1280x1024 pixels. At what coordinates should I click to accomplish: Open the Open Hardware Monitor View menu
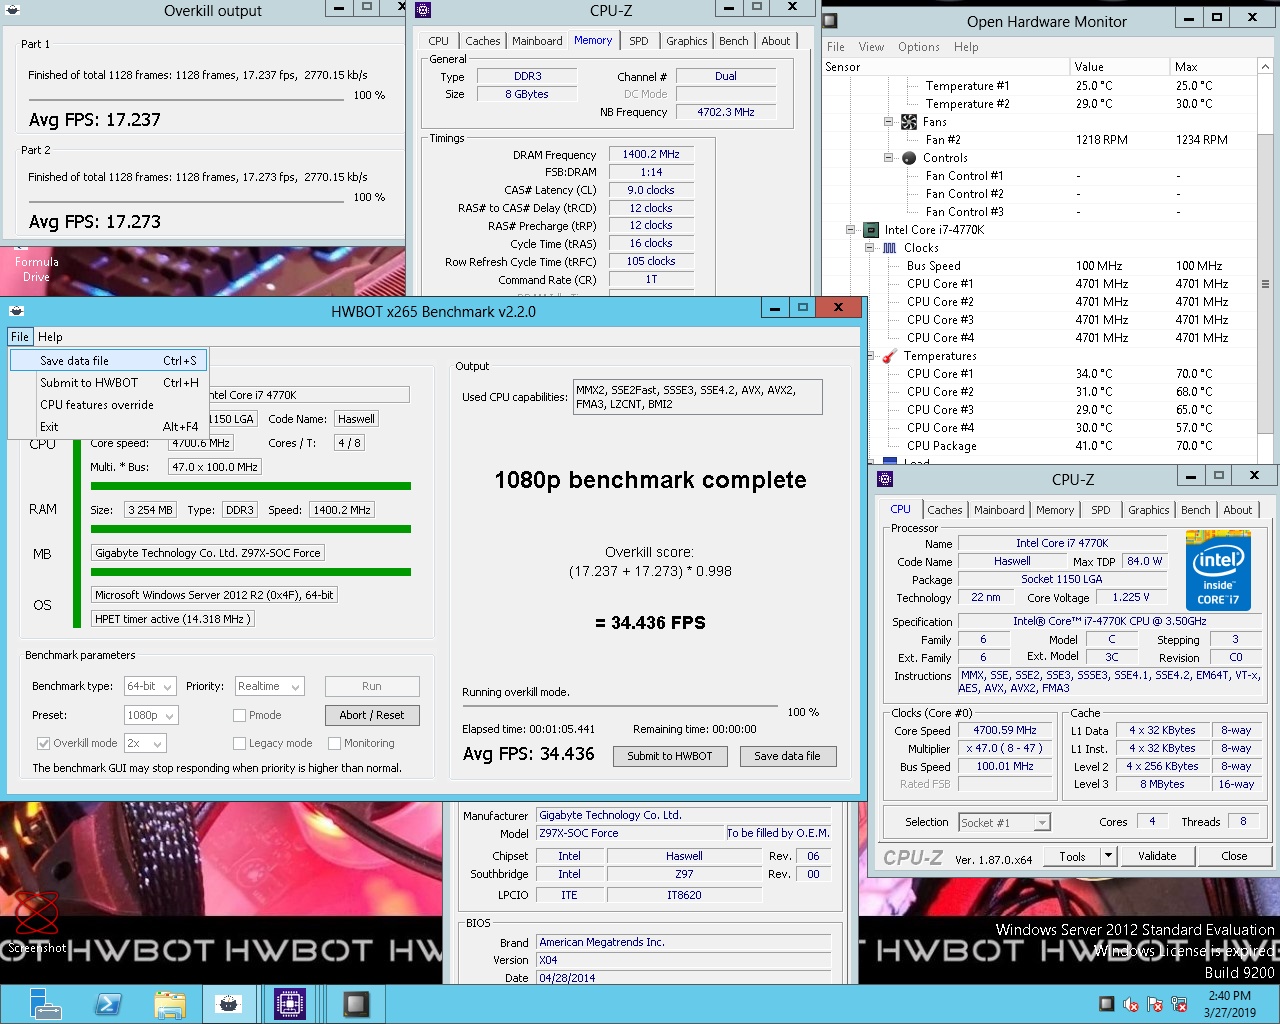click(871, 47)
